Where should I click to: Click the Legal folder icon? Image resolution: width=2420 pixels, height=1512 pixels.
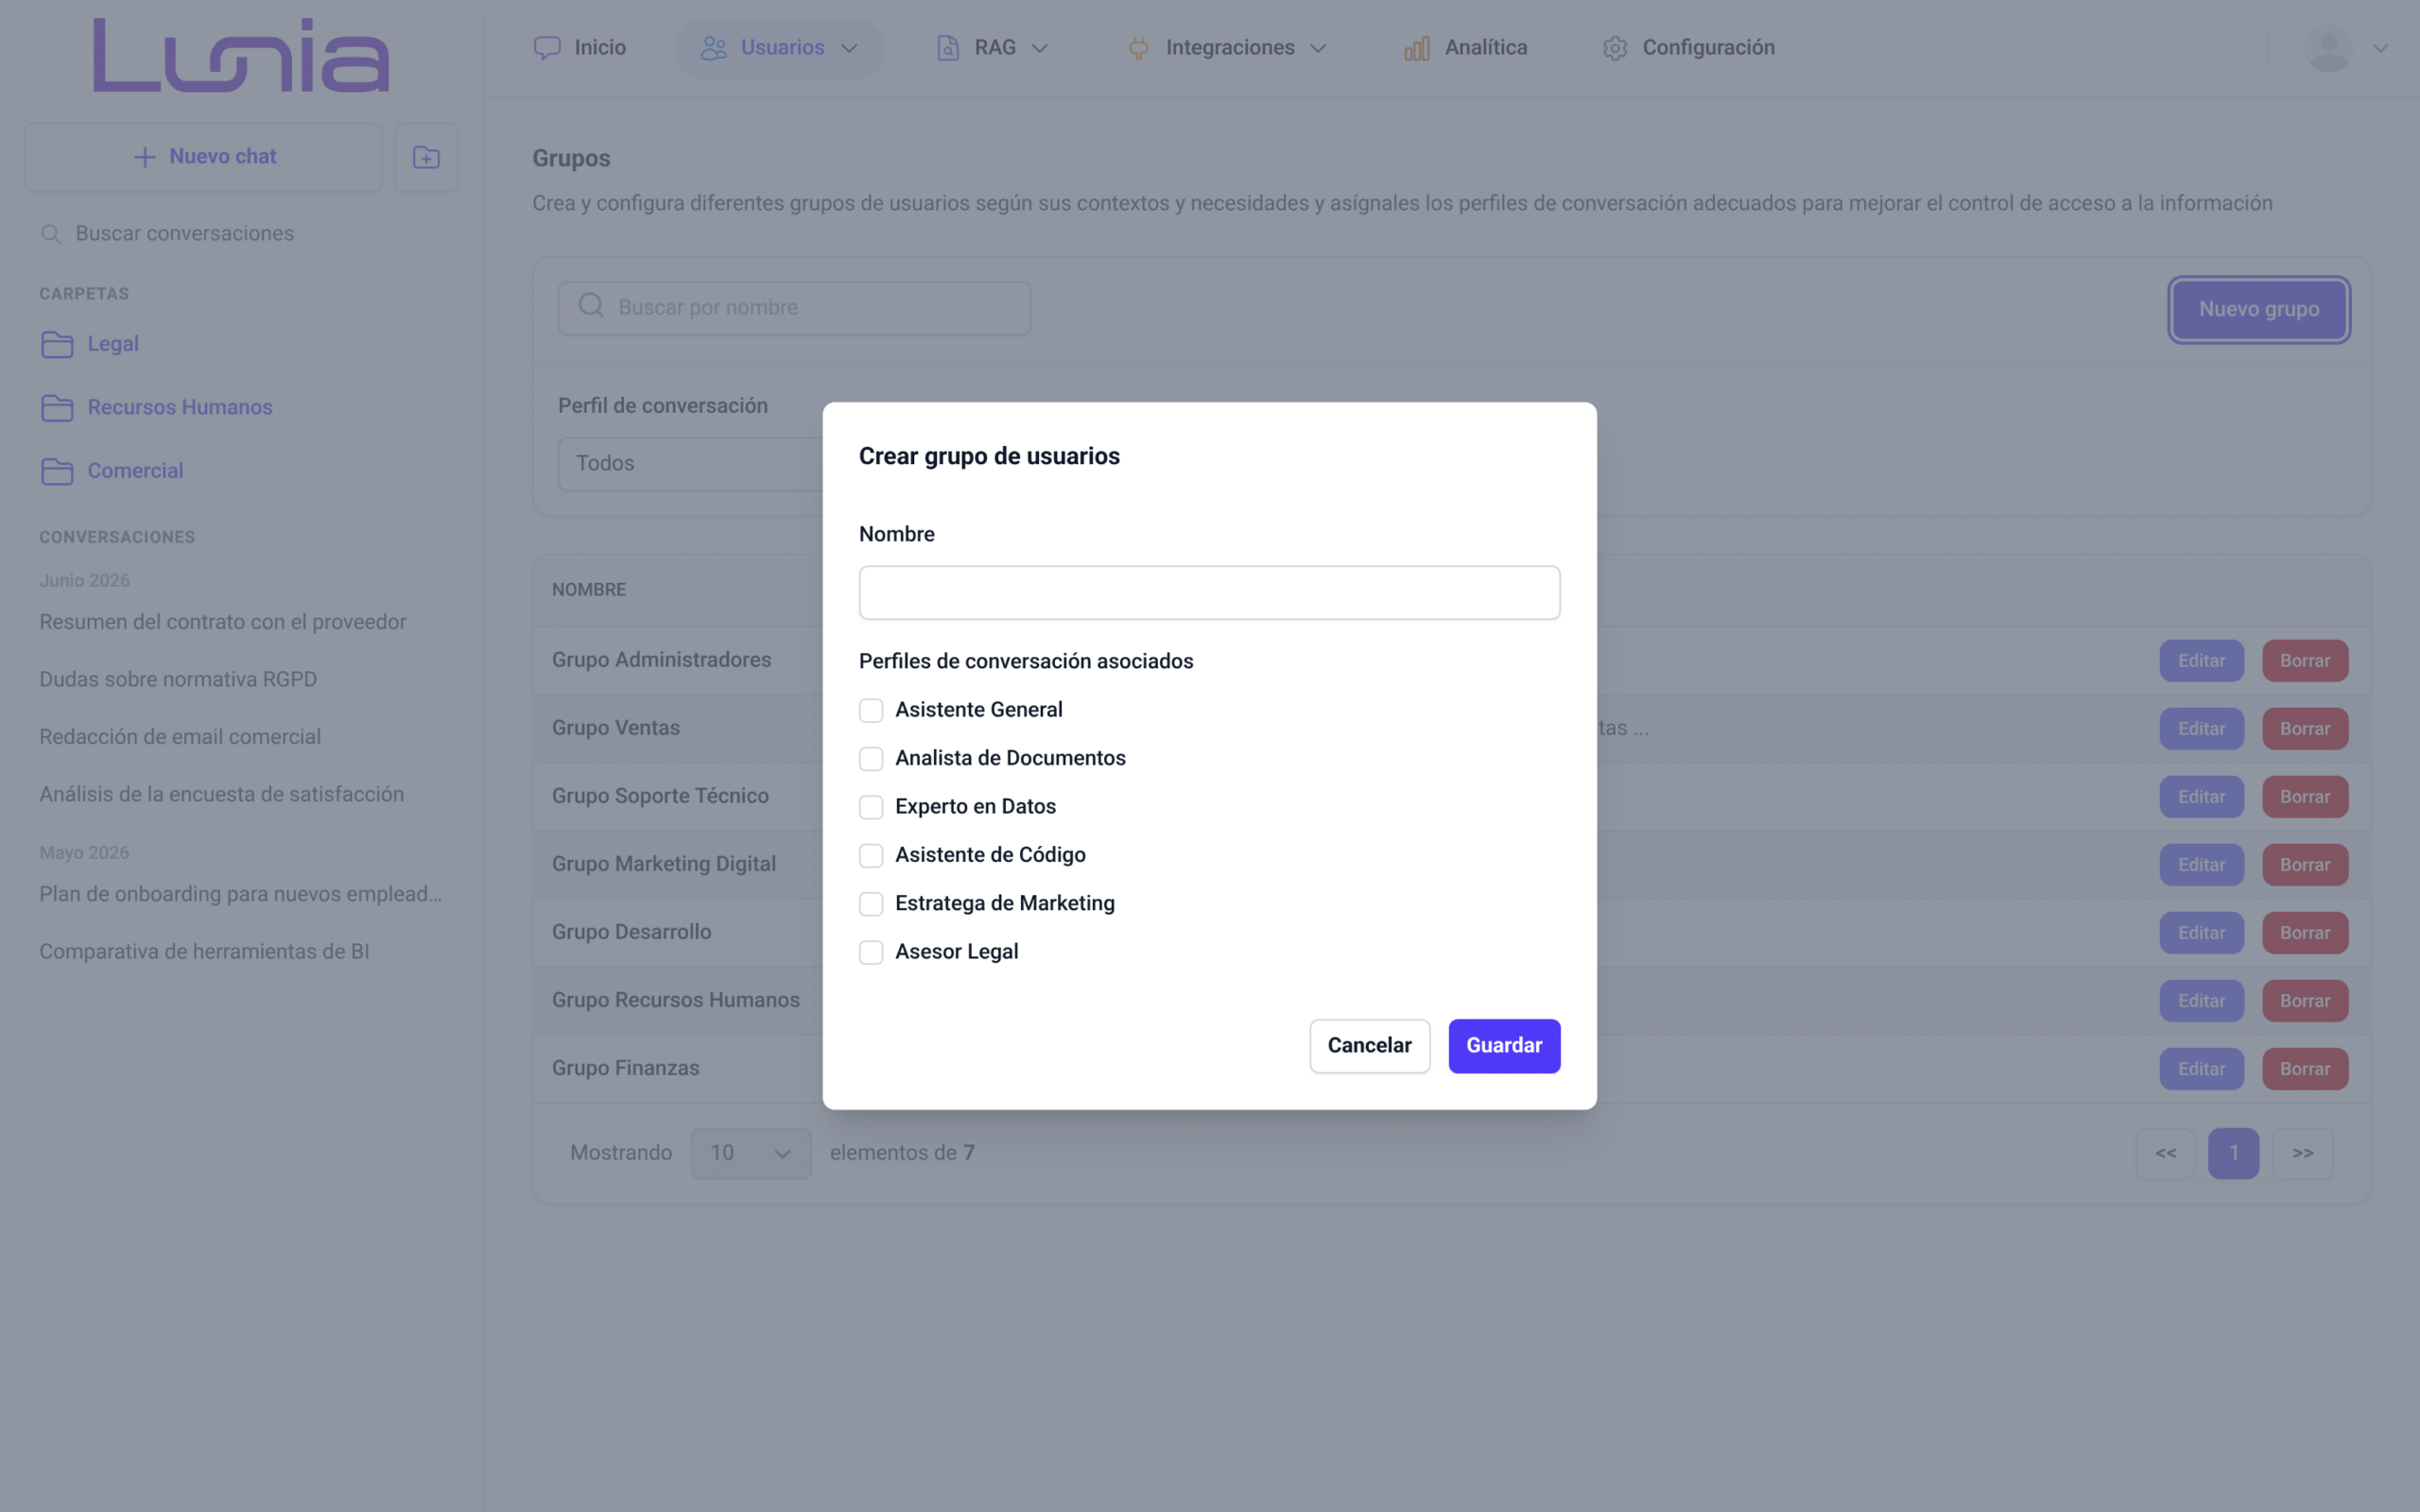click(57, 344)
